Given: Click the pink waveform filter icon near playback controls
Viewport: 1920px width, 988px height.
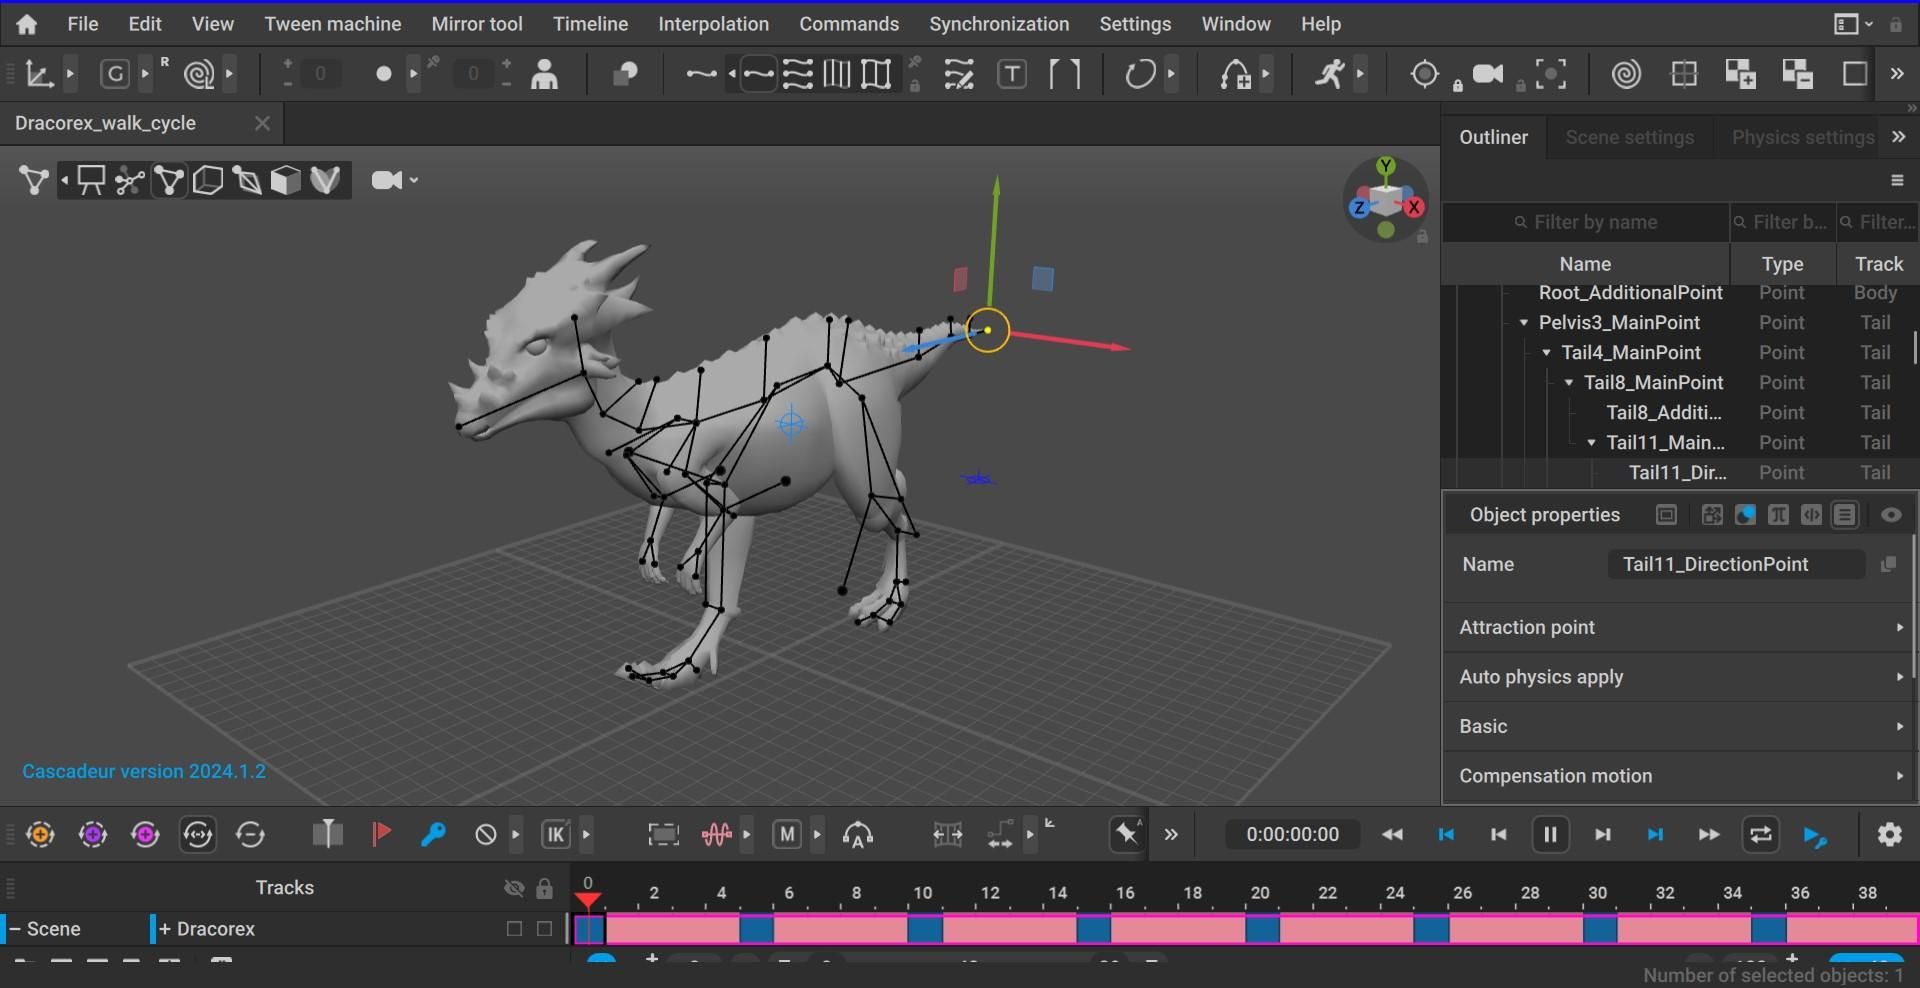Looking at the screenshot, I should pos(717,834).
